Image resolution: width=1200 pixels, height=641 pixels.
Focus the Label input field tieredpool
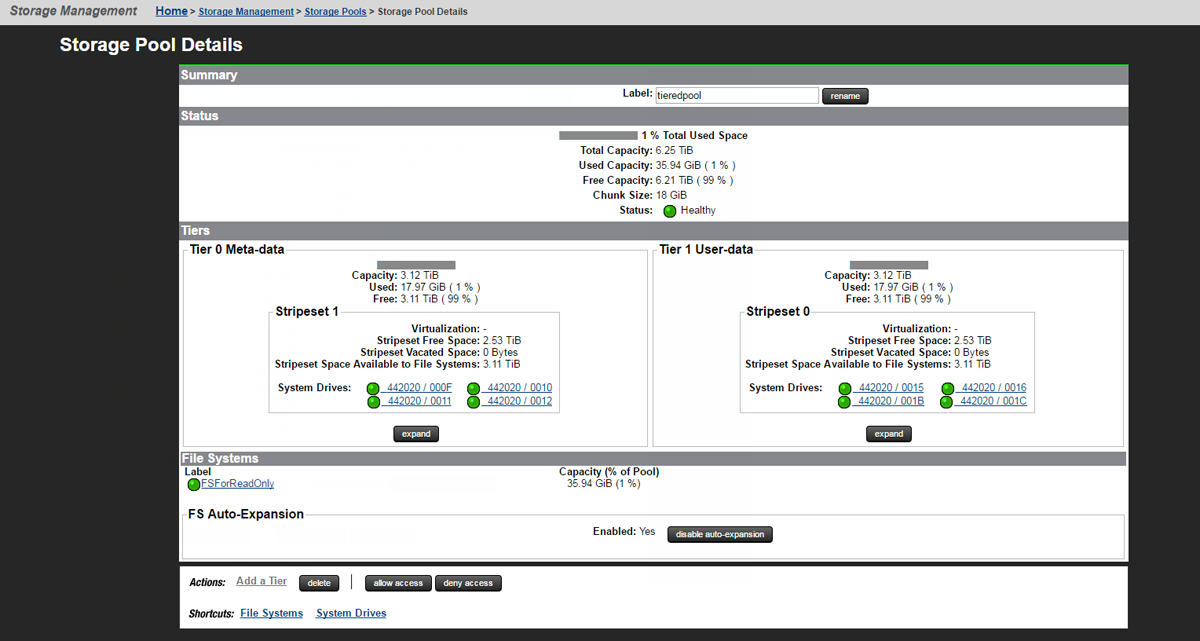click(x=736, y=96)
